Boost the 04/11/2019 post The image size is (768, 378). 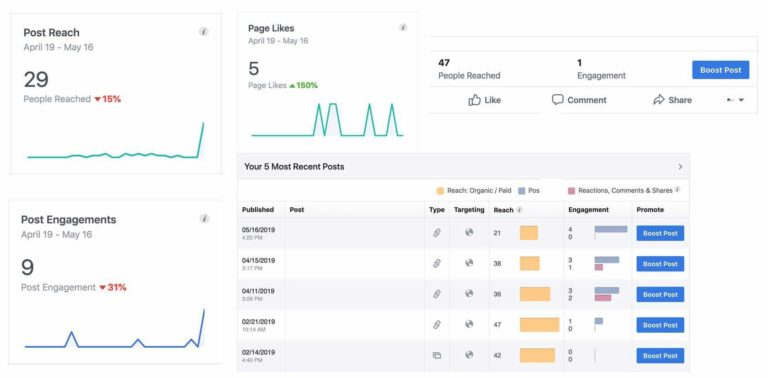660,294
